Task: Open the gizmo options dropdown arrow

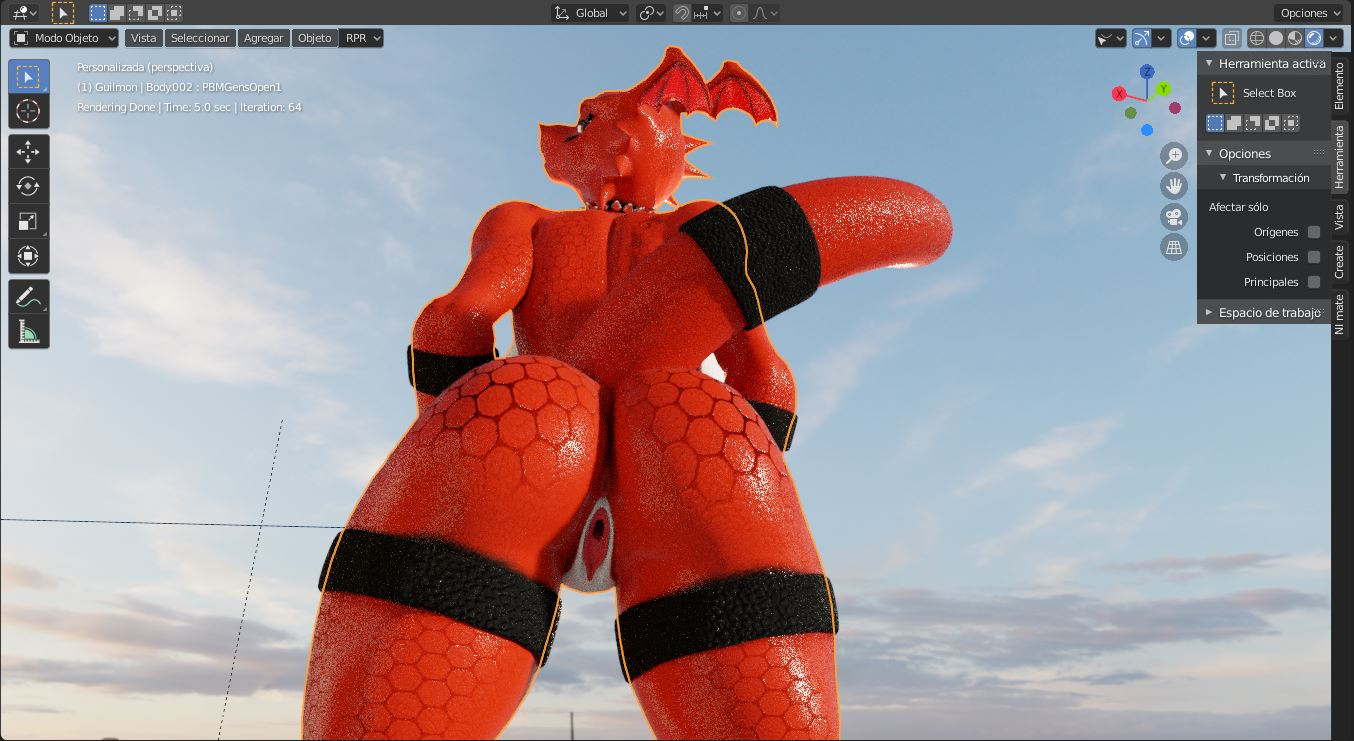Action: tap(1162, 38)
